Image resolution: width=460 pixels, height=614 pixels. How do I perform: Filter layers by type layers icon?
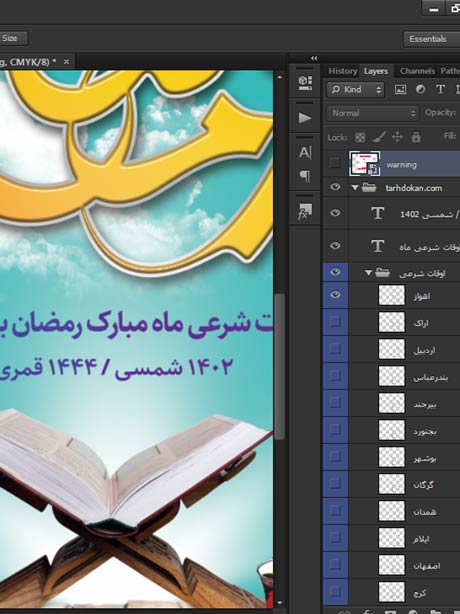[x=440, y=89]
